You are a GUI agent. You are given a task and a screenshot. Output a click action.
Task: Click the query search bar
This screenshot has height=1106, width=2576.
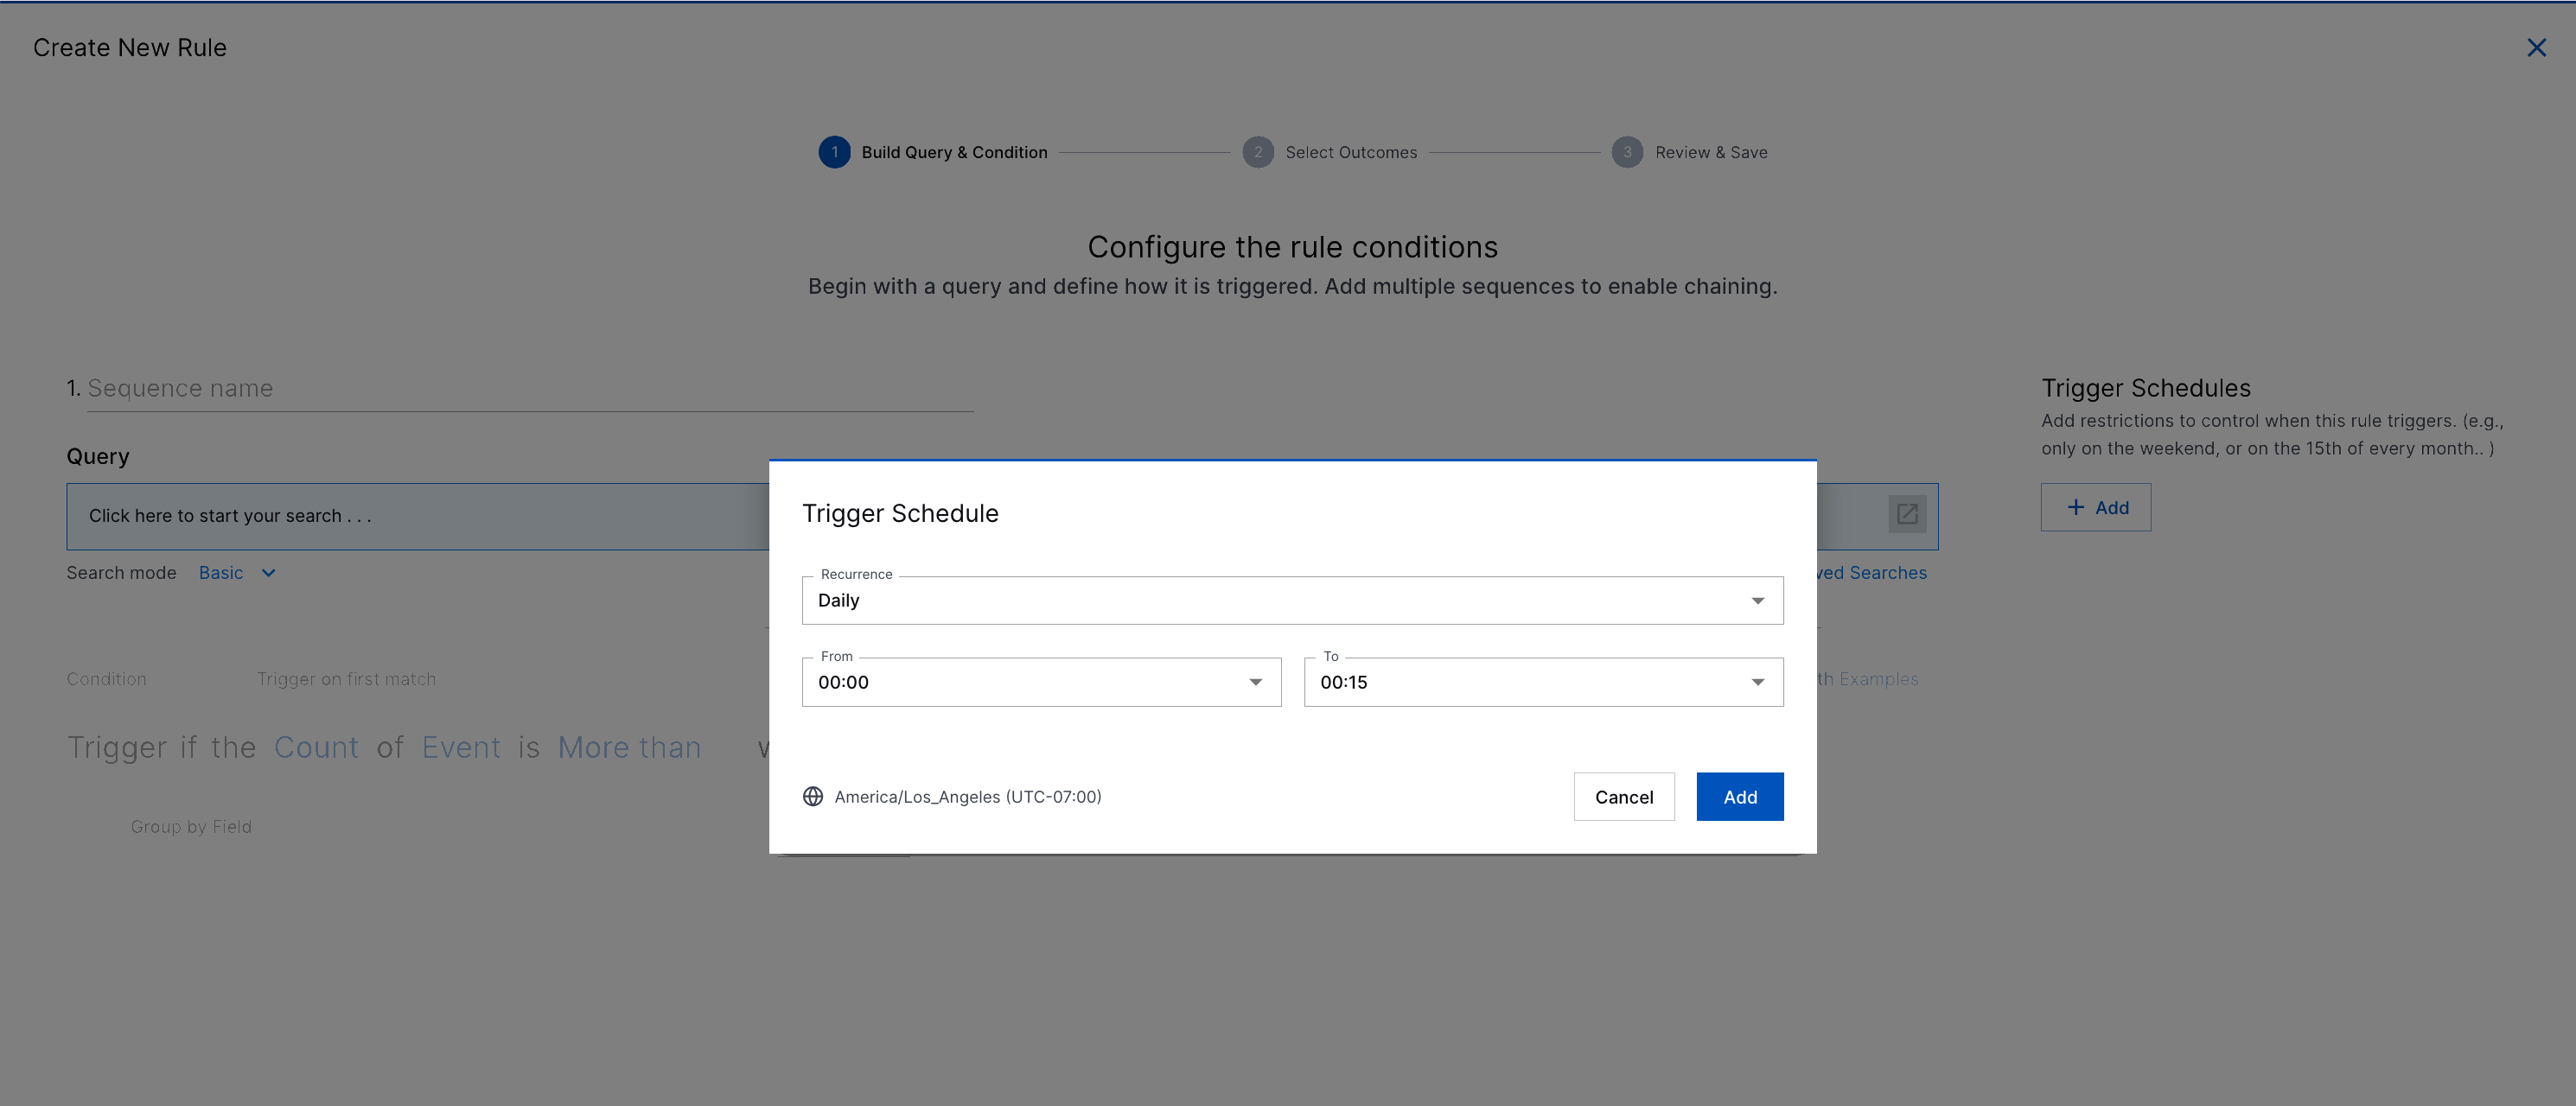(400, 516)
